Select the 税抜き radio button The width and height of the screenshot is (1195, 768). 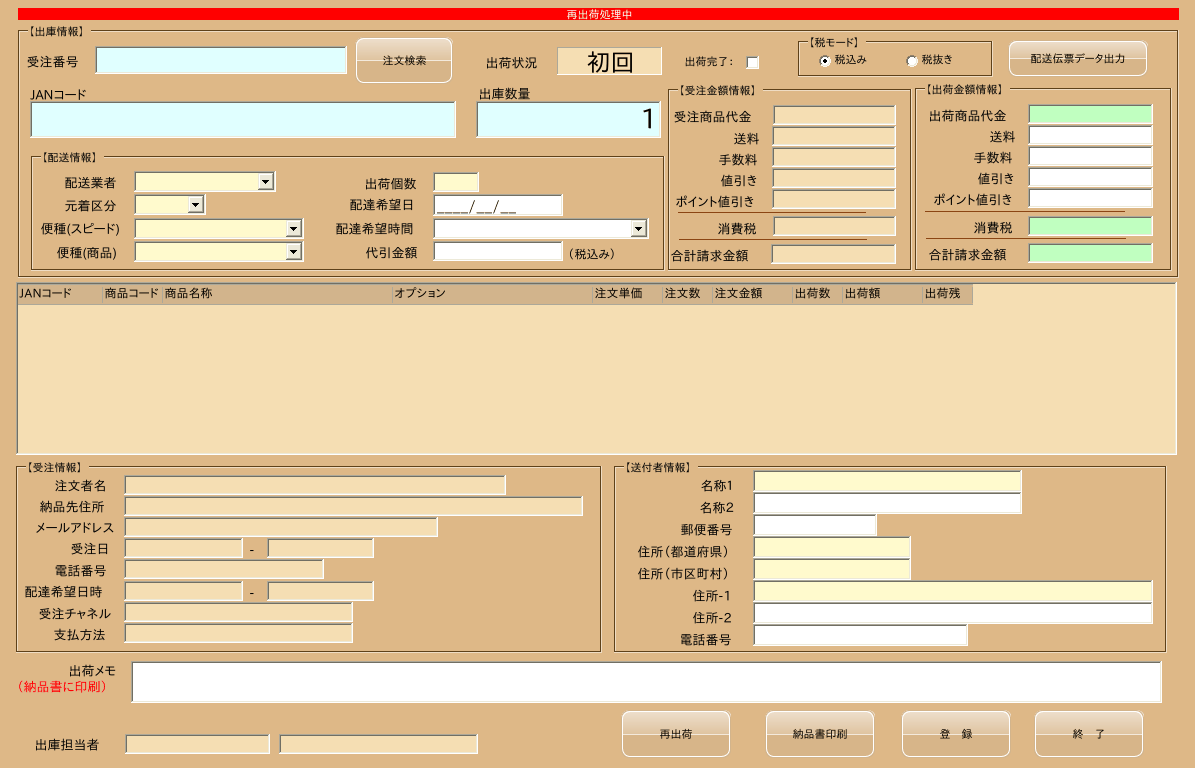click(x=911, y=60)
